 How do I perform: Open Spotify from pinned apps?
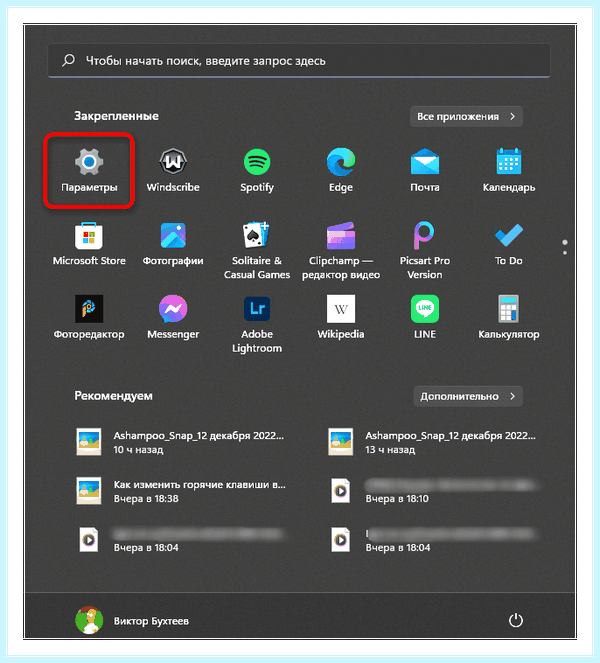pyautogui.click(x=257, y=170)
